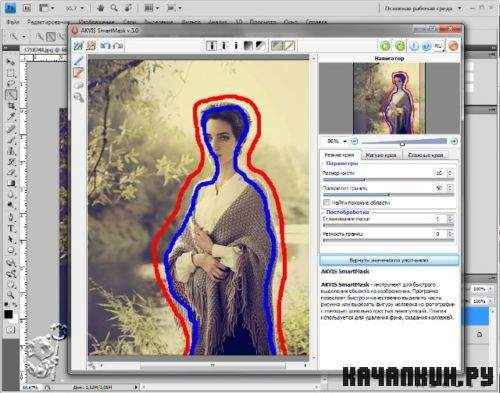Switch to the "Мягкие края" tab

pos(381,155)
